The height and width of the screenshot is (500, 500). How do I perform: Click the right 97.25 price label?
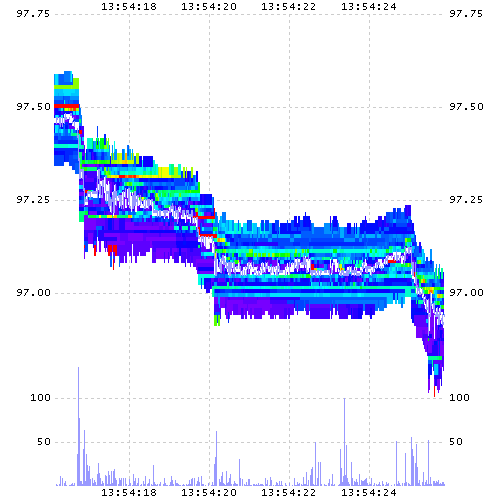pos(466,200)
